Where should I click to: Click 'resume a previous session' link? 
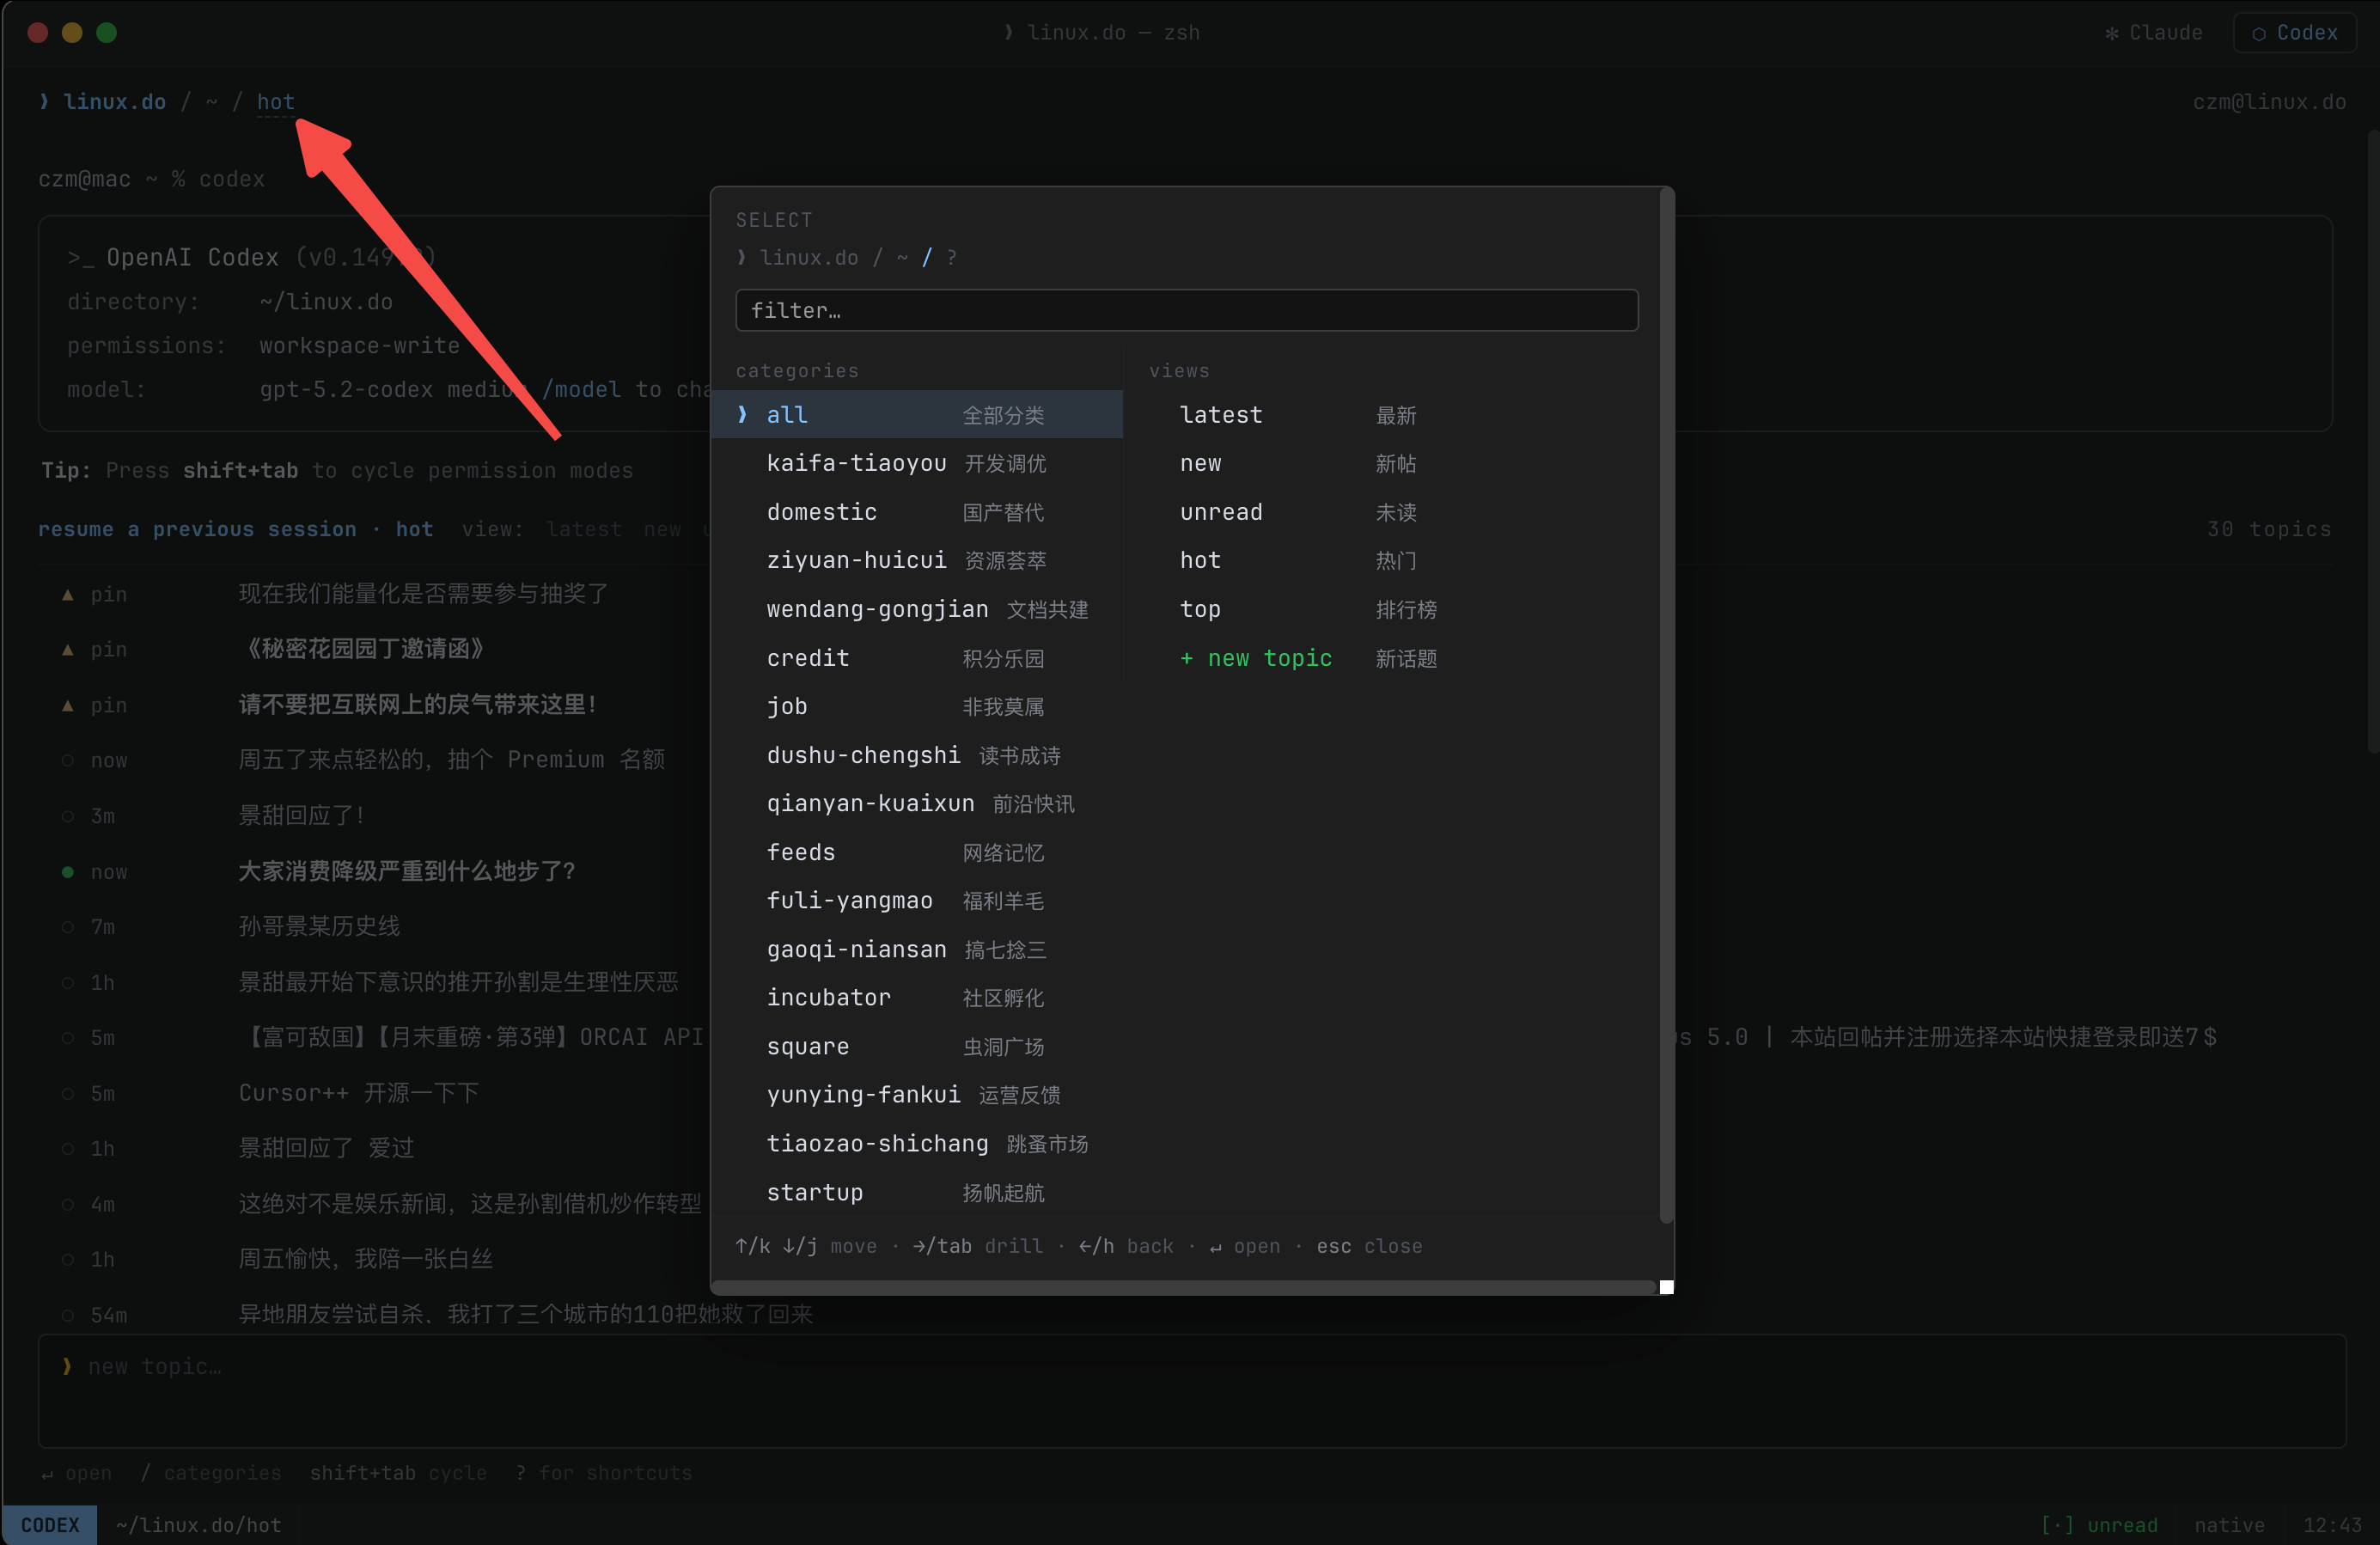tap(197, 529)
